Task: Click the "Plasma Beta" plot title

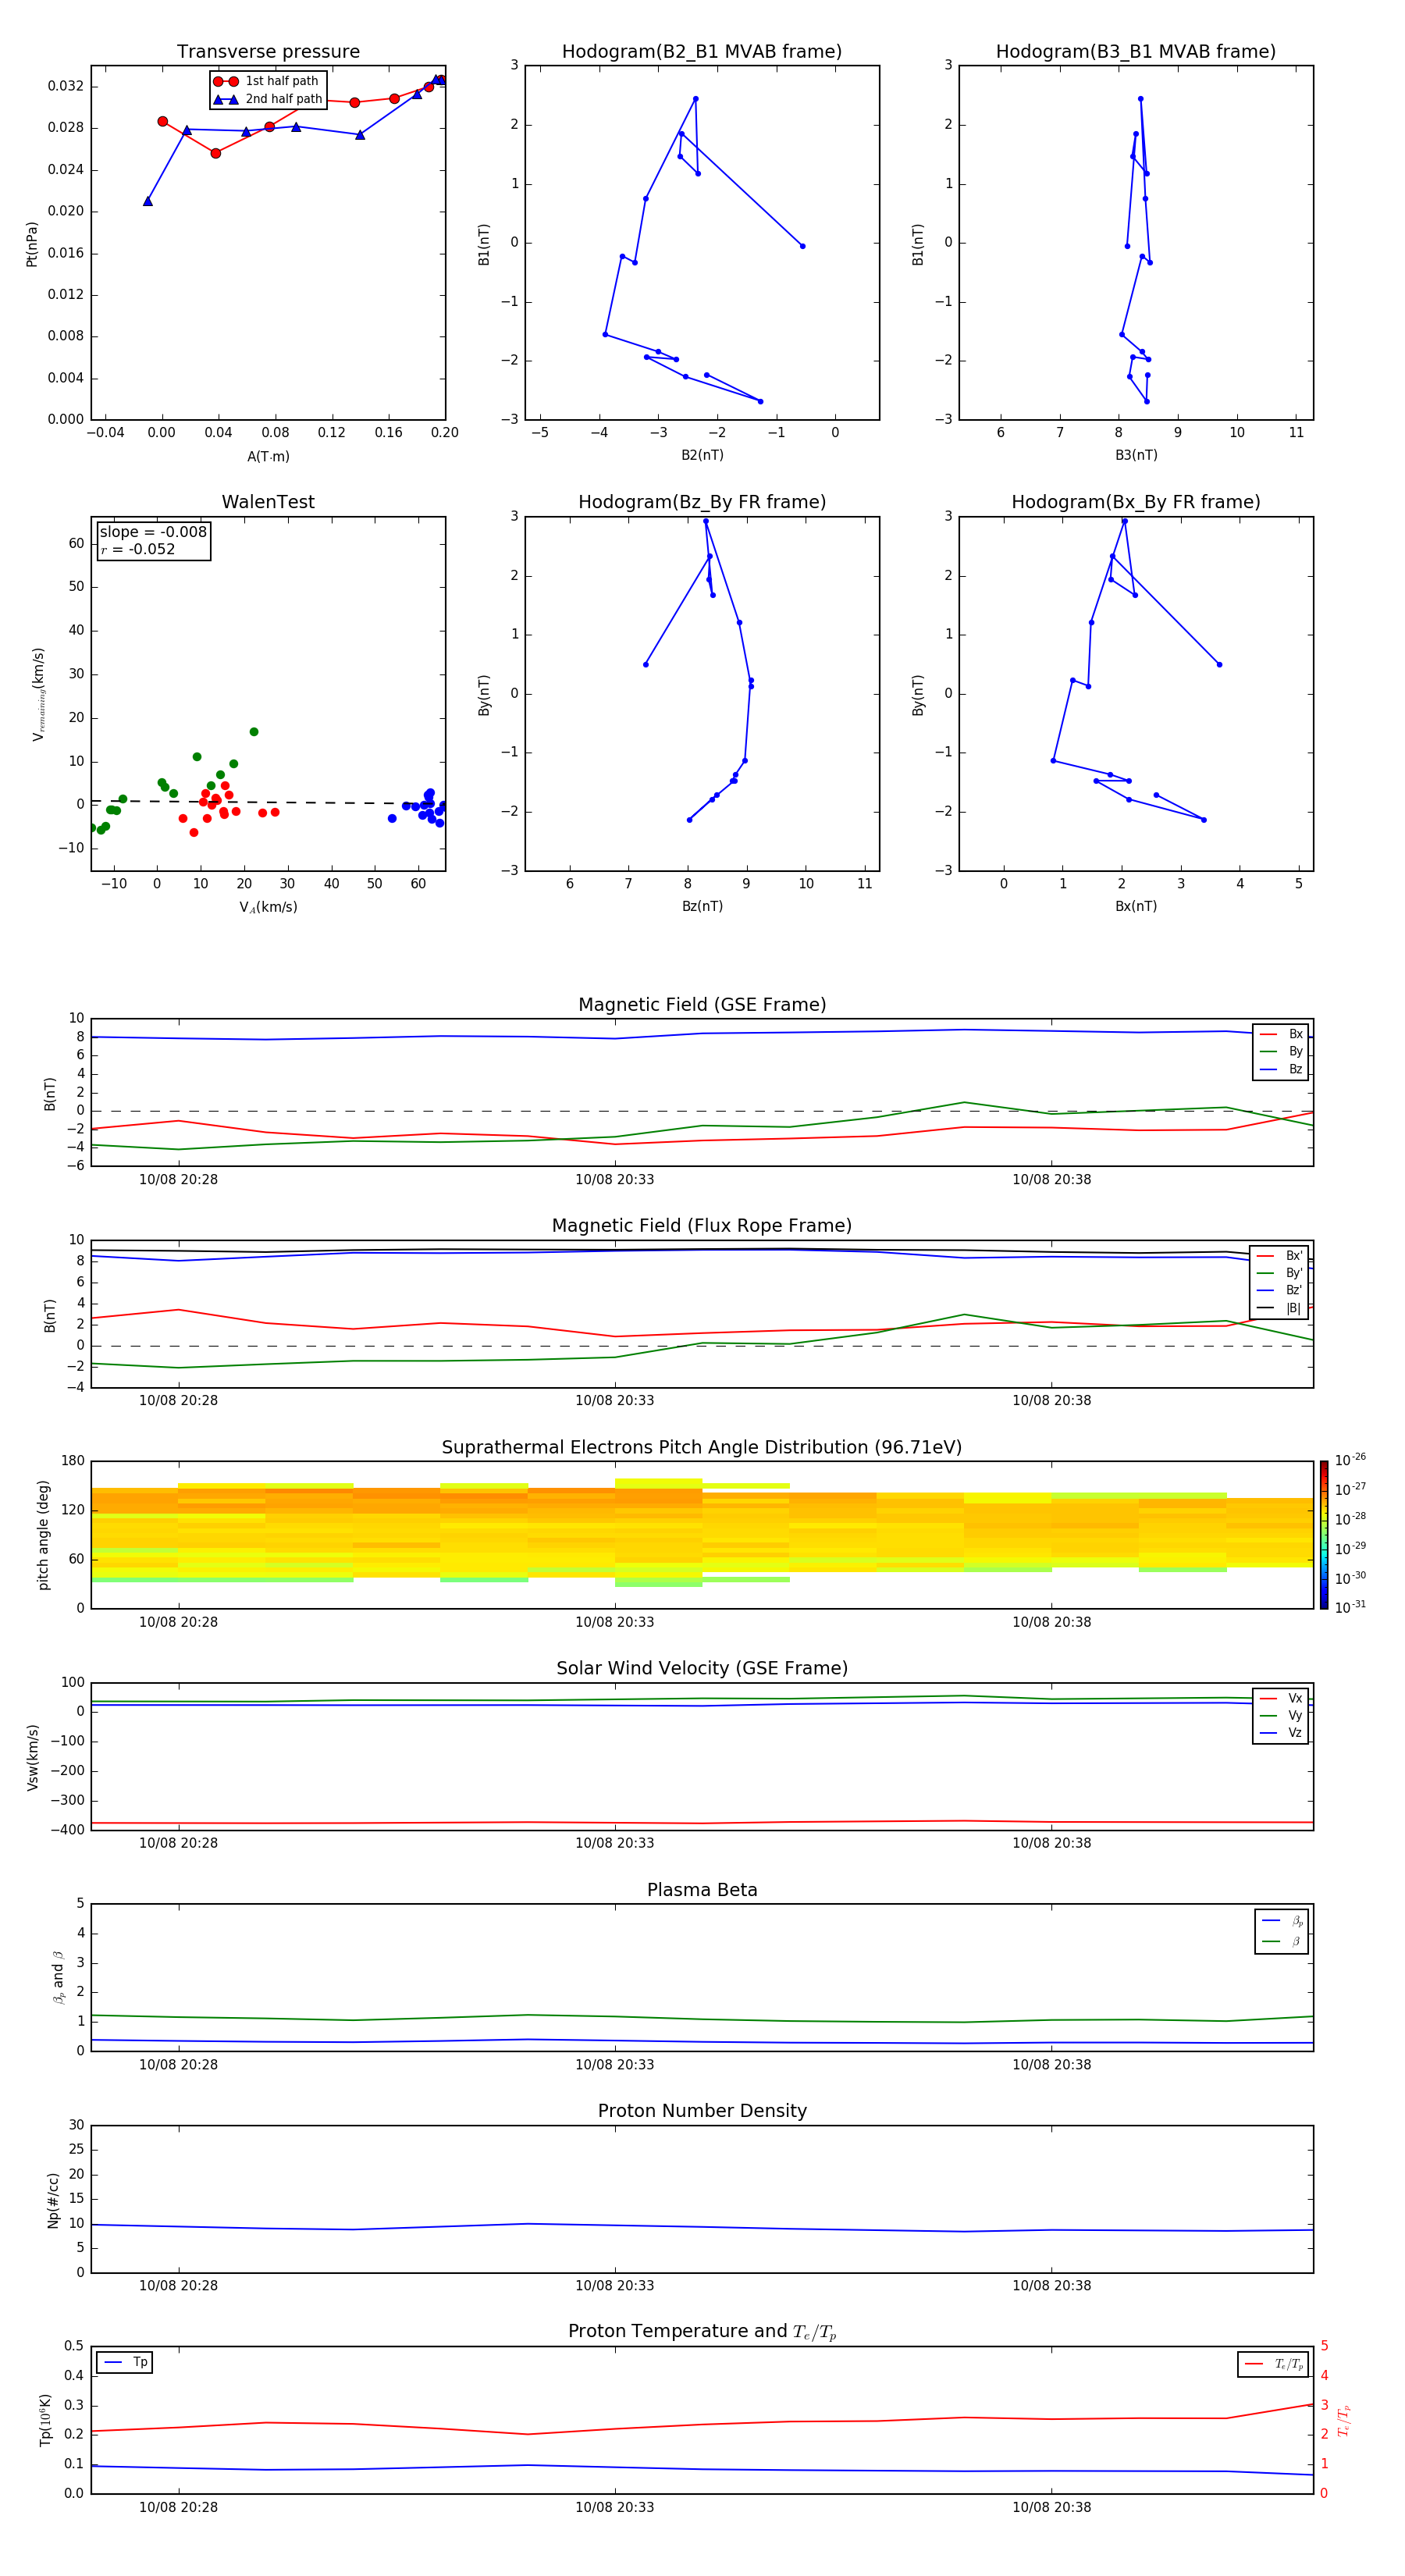Action: (702, 1890)
